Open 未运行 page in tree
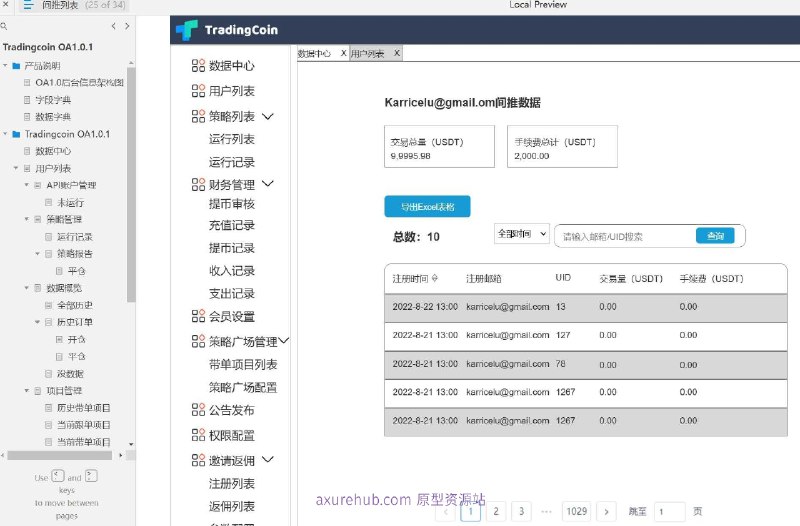This screenshot has height=526, width=800. click(70, 203)
